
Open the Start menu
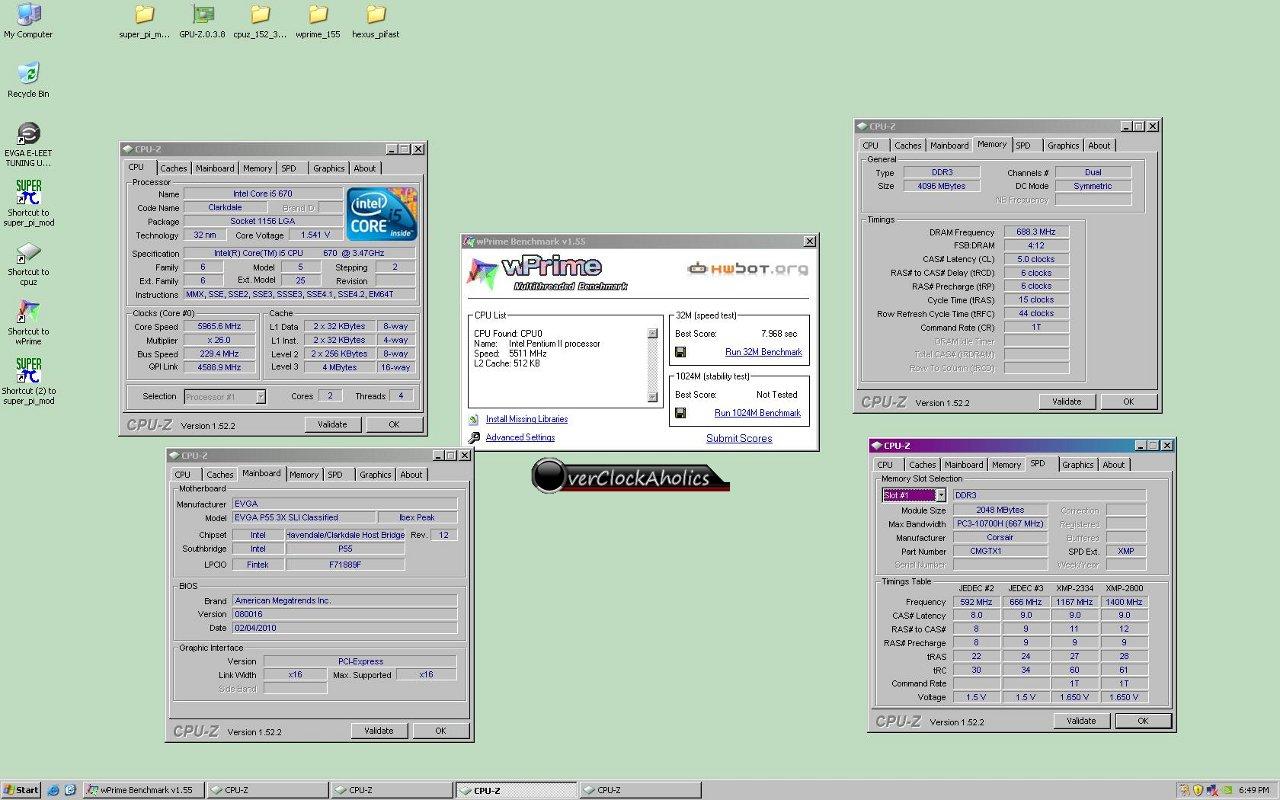(x=21, y=790)
